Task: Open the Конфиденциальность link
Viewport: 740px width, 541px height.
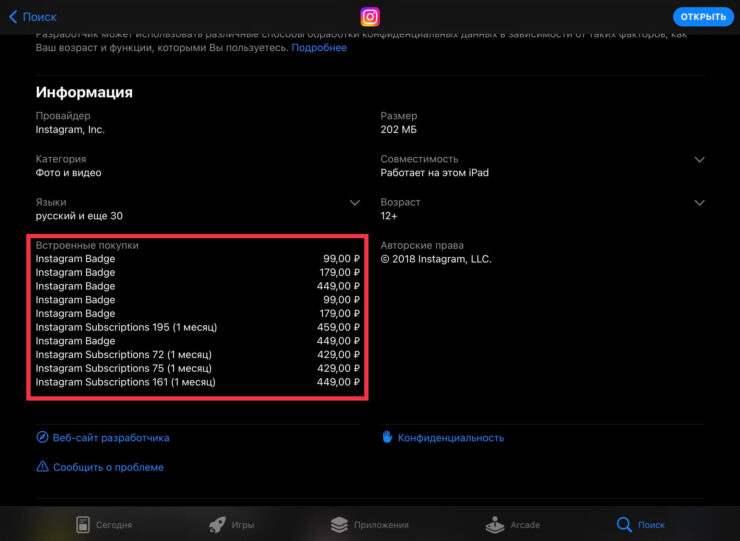Action: [451, 437]
